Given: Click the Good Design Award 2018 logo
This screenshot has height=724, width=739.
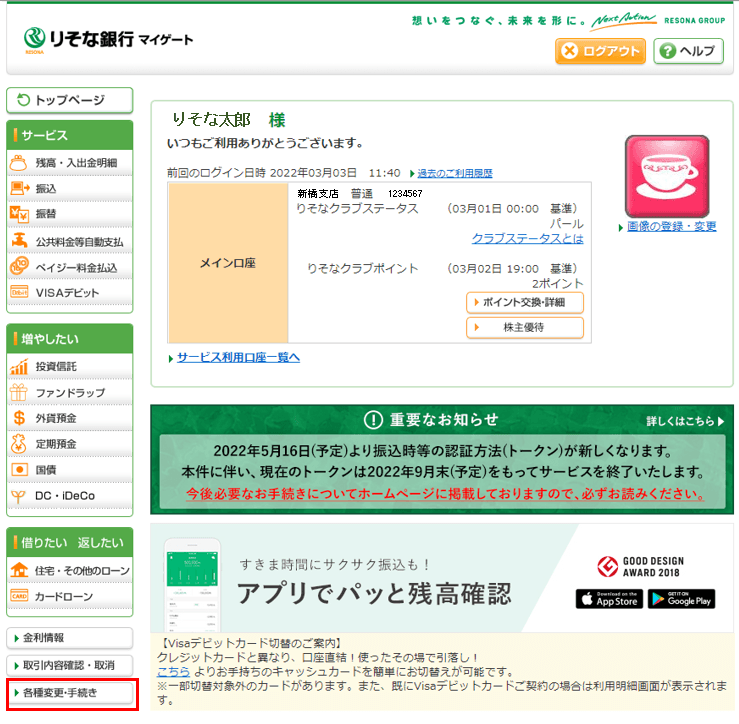Looking at the screenshot, I should tap(640, 567).
